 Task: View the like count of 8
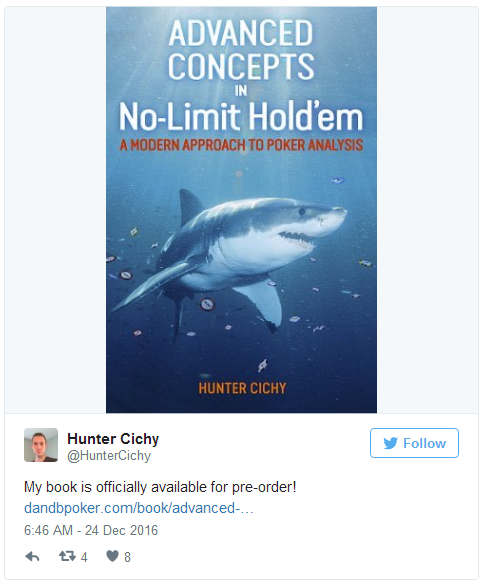(x=127, y=557)
